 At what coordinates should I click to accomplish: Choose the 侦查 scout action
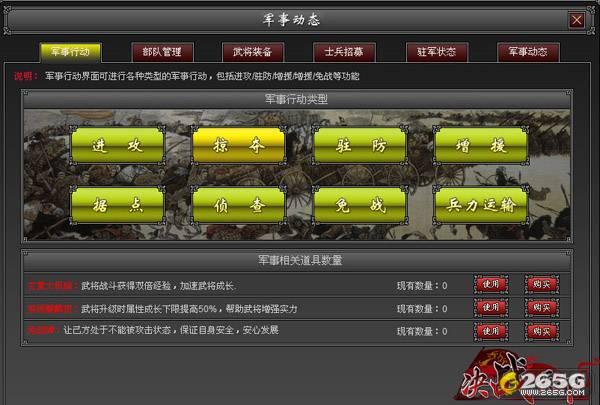(239, 205)
